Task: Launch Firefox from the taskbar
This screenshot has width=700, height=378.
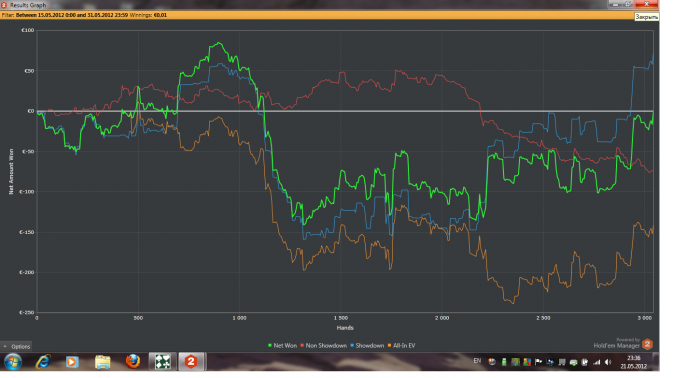Action: tap(133, 361)
